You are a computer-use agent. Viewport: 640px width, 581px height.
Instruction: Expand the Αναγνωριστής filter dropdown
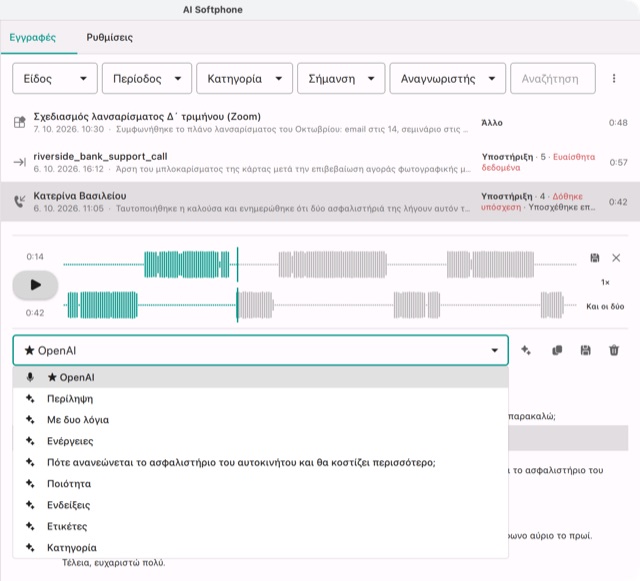pos(447,78)
